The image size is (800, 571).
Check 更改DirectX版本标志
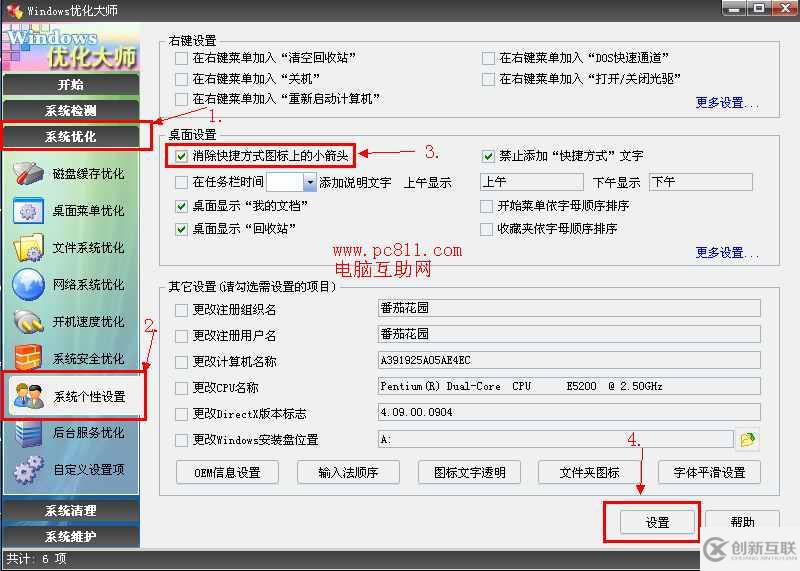coord(181,414)
